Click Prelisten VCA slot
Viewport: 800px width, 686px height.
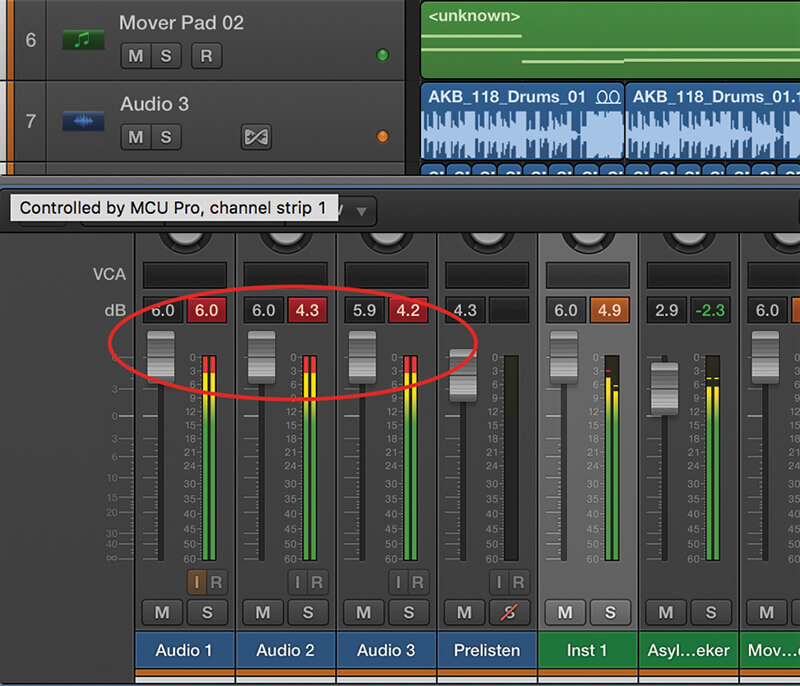tap(487, 275)
